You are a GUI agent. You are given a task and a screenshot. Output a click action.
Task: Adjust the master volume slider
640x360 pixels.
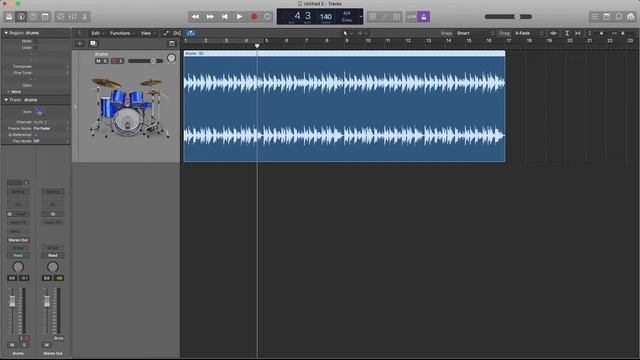pyautogui.click(x=508, y=17)
